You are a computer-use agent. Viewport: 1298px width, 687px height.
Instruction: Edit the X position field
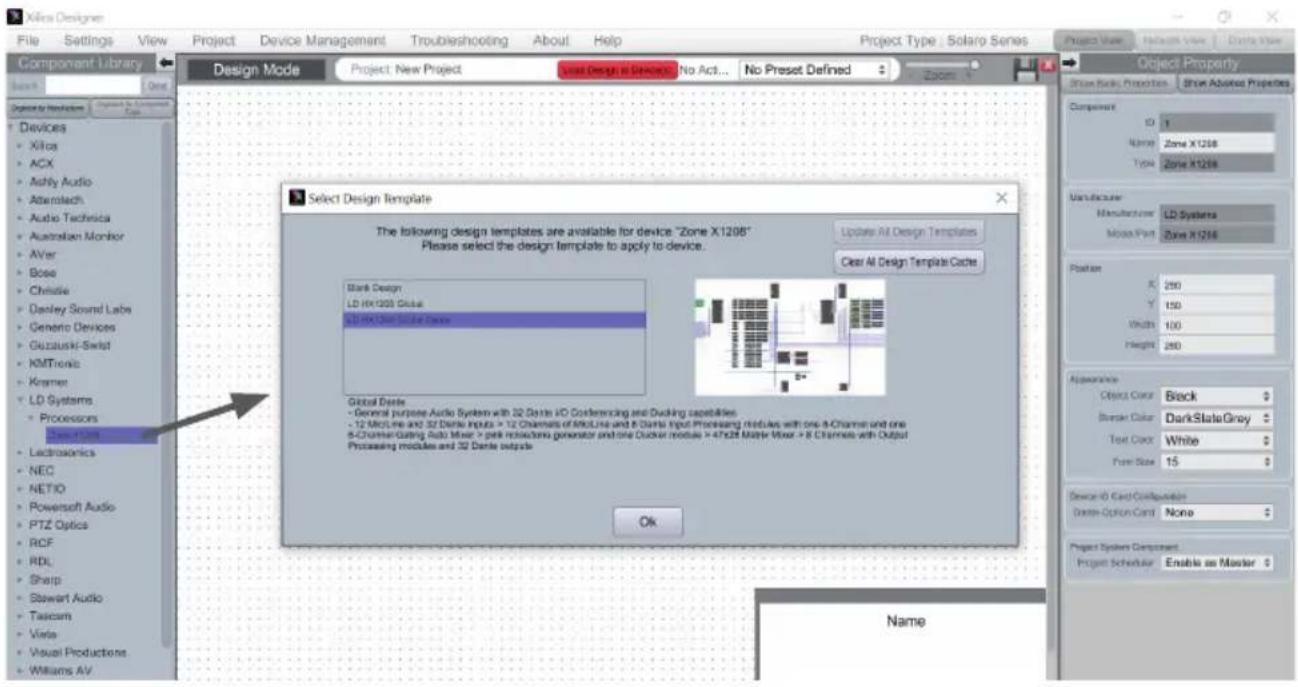(1217, 285)
